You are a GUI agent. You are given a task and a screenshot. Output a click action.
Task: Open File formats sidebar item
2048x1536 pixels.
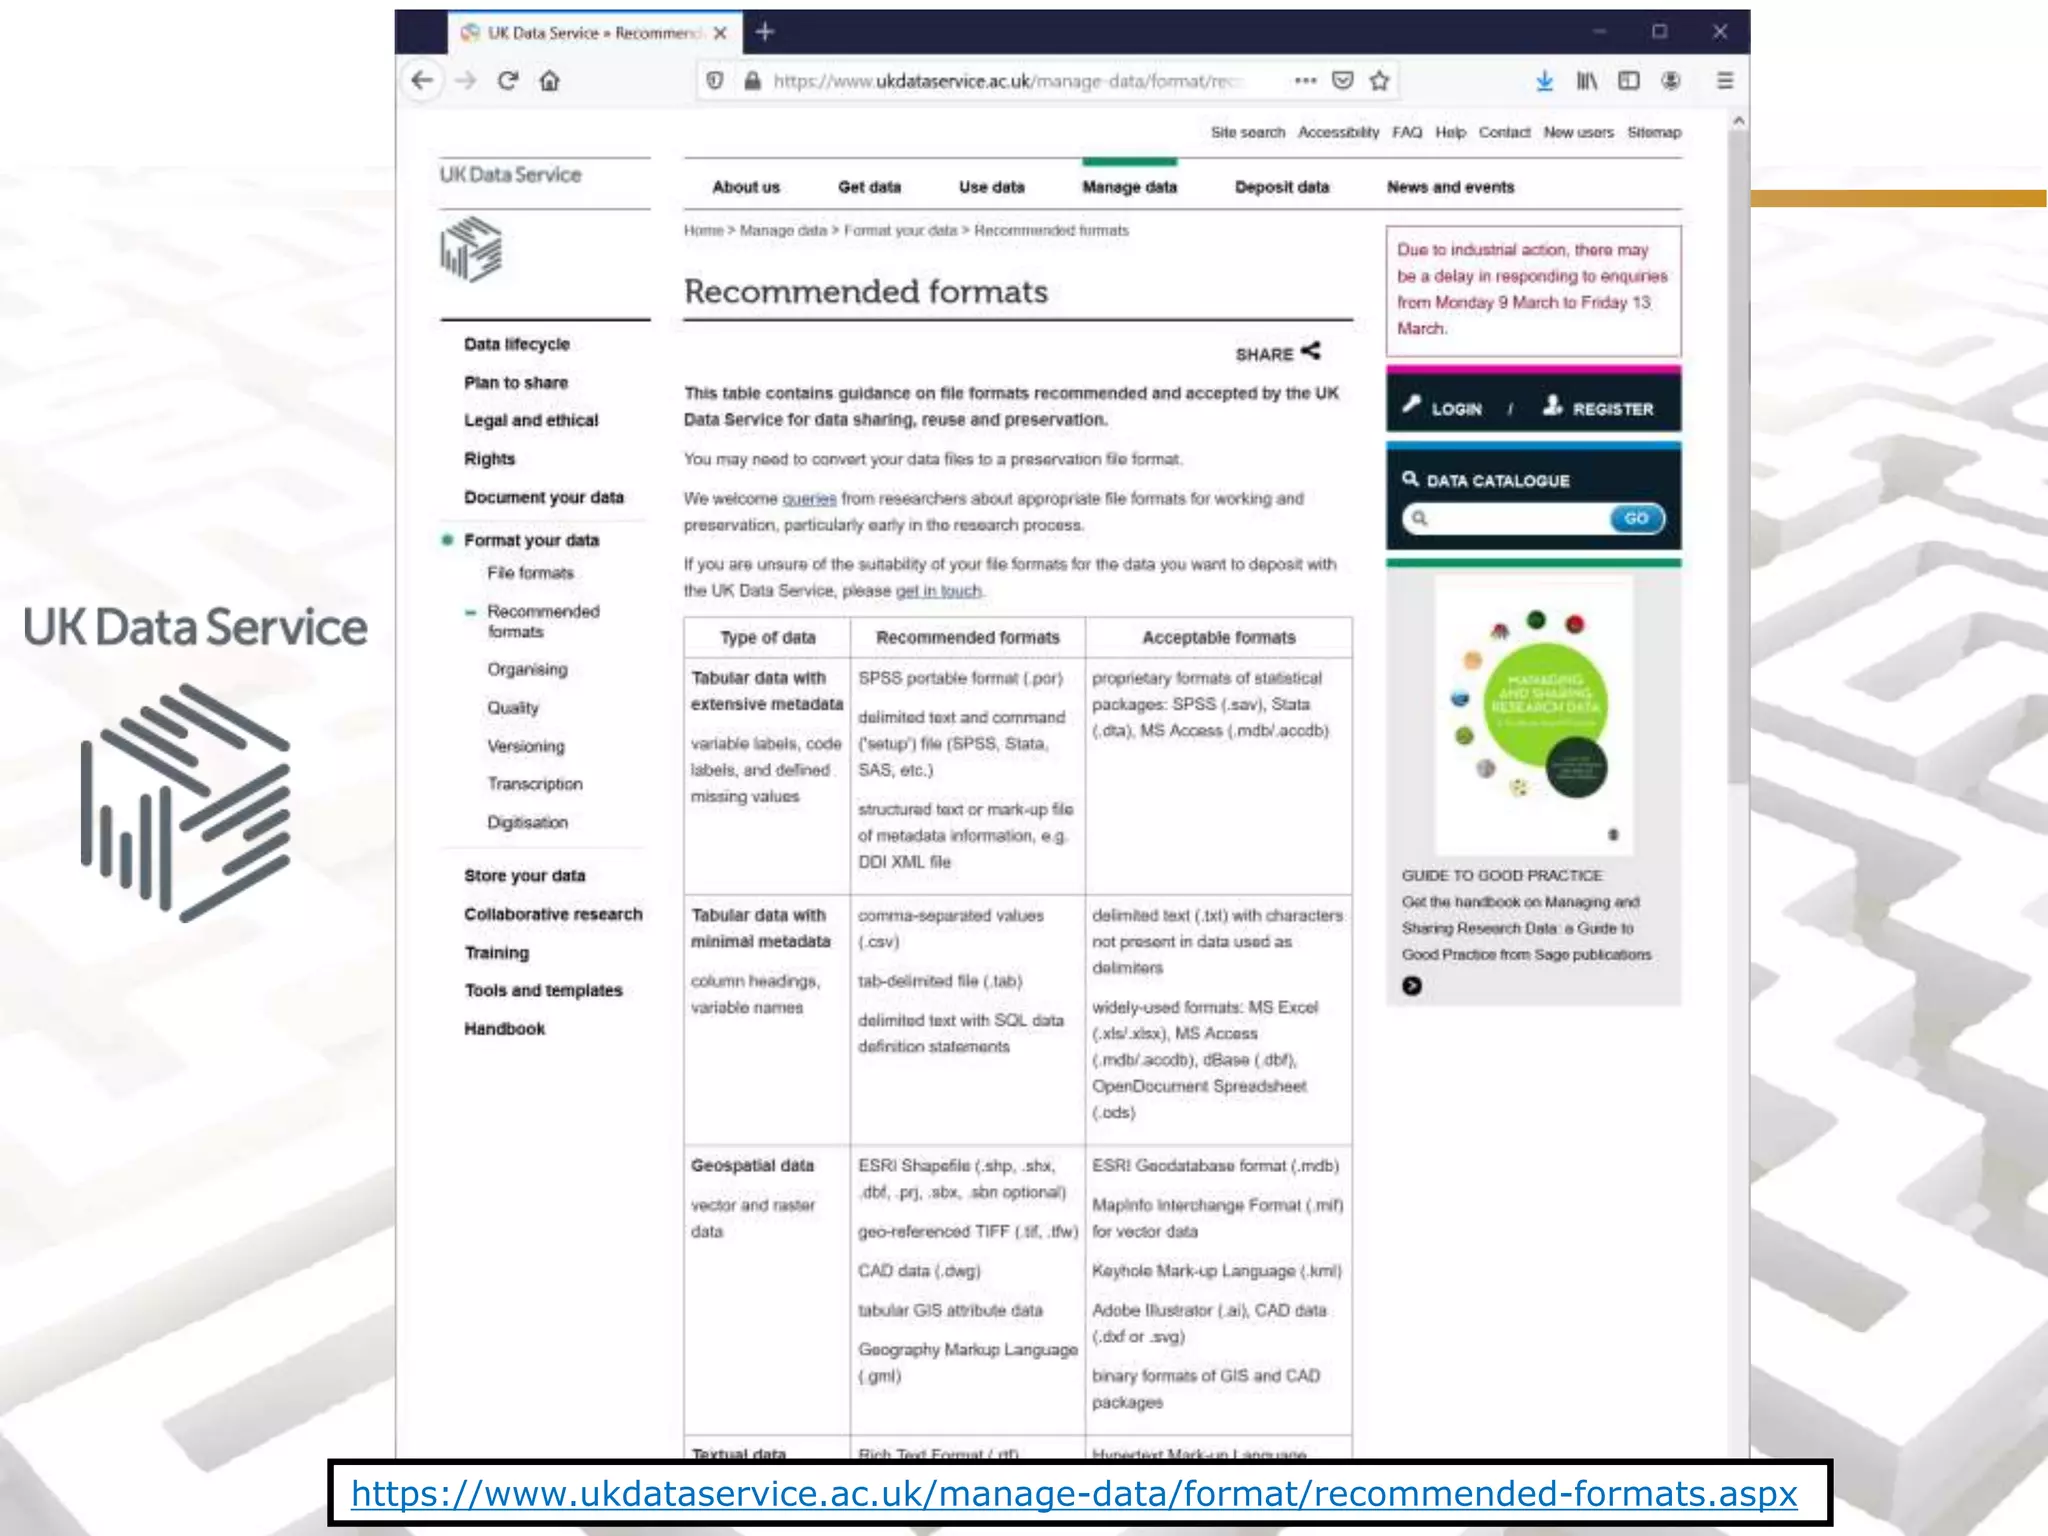(530, 573)
